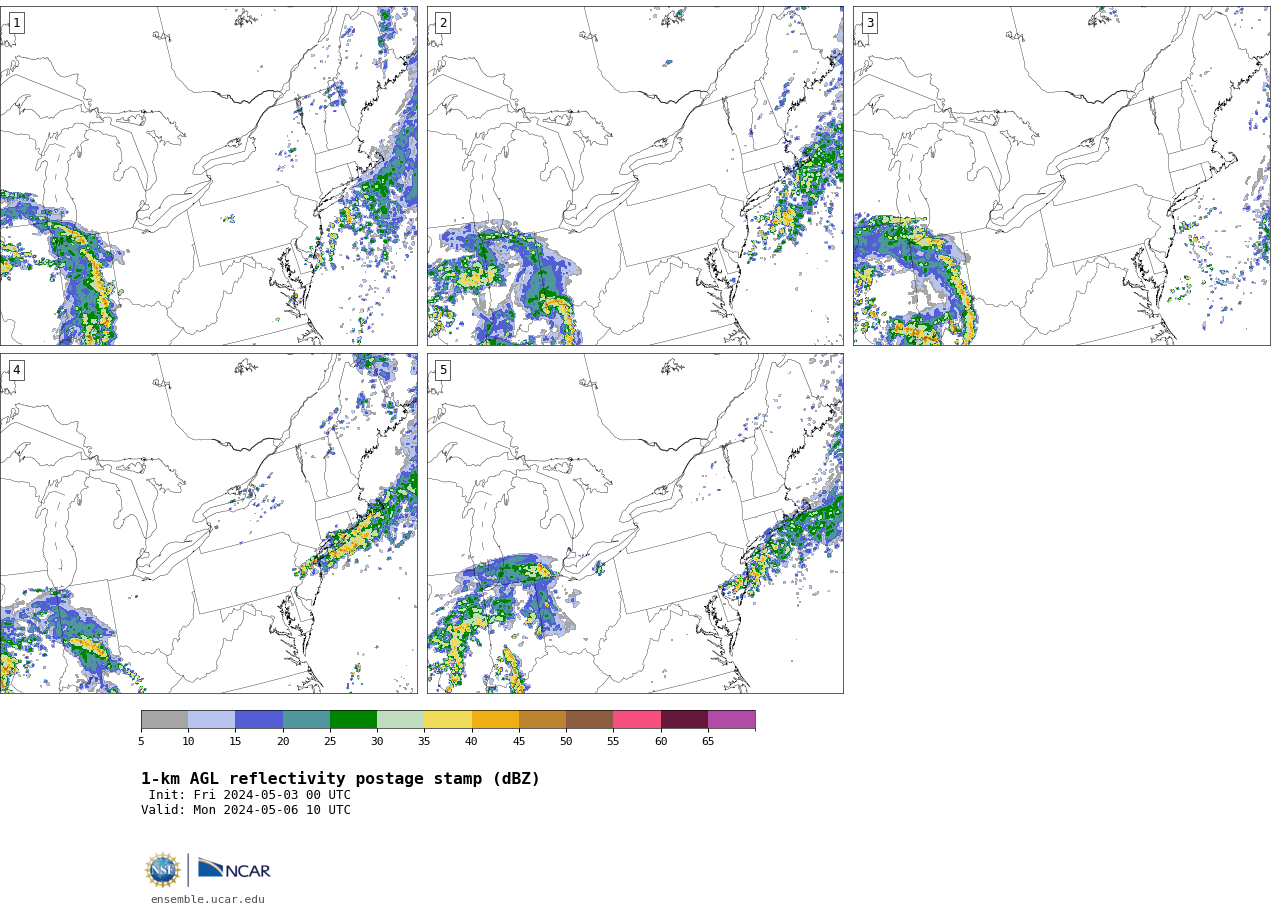Click the member number 5 label box
The image size is (1280, 910).
(x=443, y=370)
